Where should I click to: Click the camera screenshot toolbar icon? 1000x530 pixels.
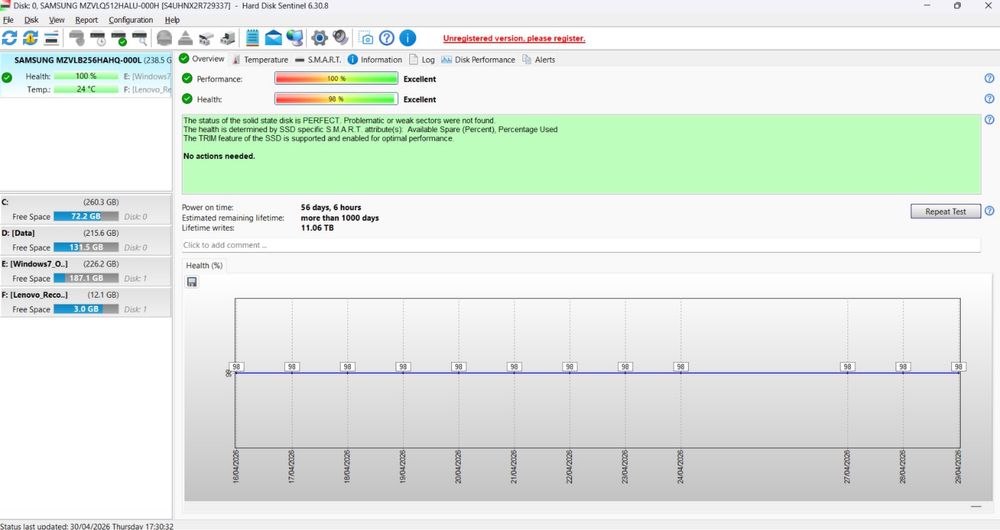(x=366, y=38)
